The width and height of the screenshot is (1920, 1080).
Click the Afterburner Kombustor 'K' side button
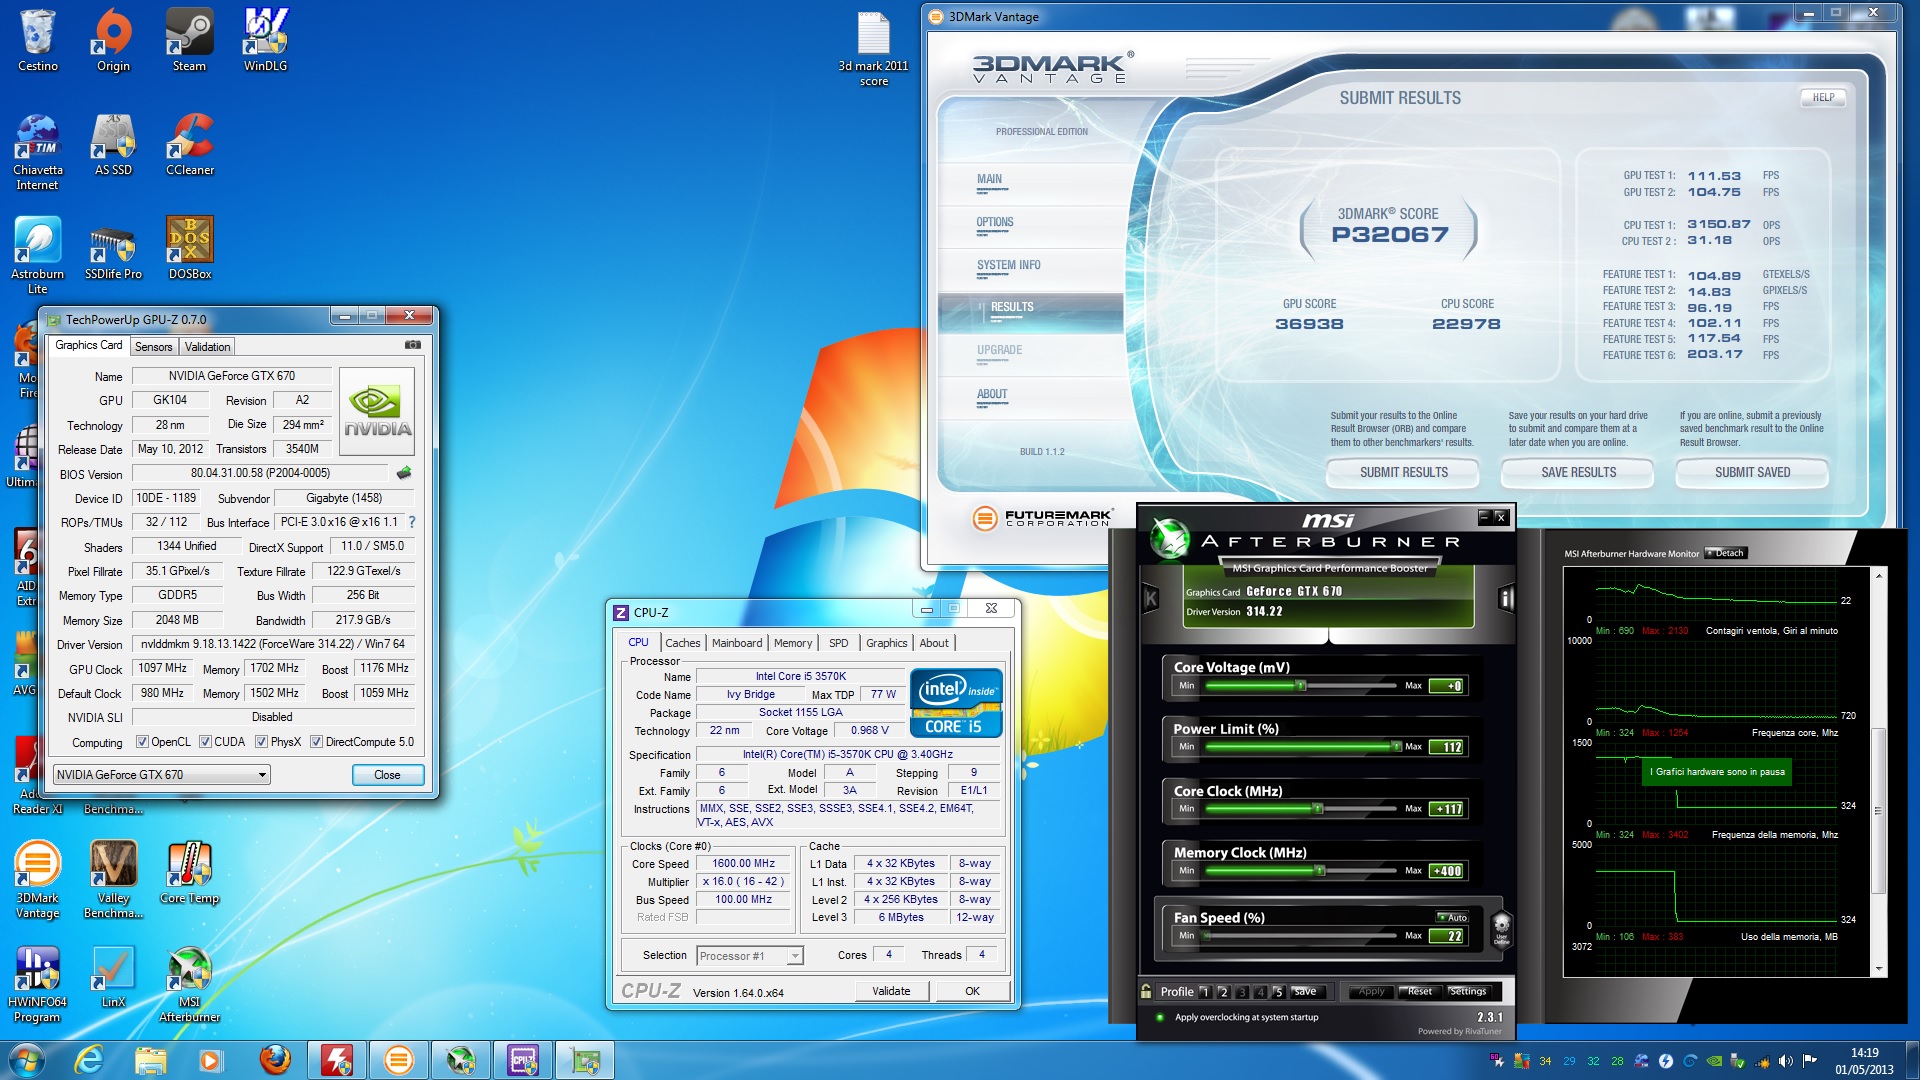[1151, 599]
